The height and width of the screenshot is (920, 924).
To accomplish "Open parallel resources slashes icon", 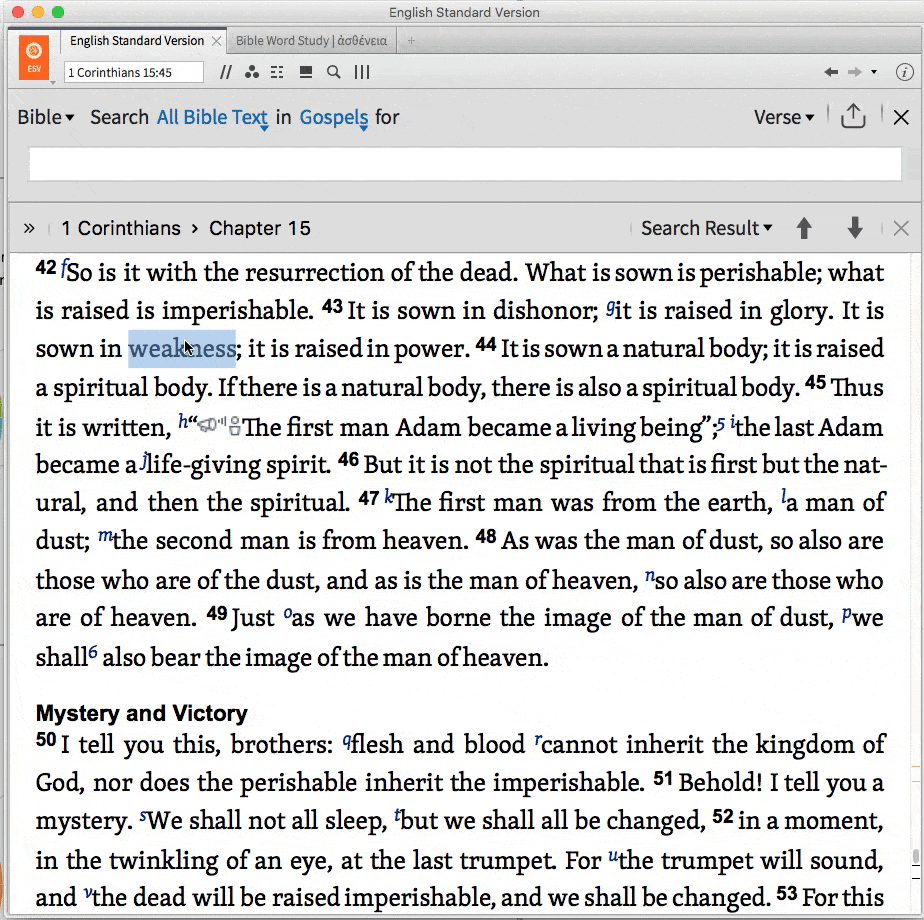I will tap(225, 72).
